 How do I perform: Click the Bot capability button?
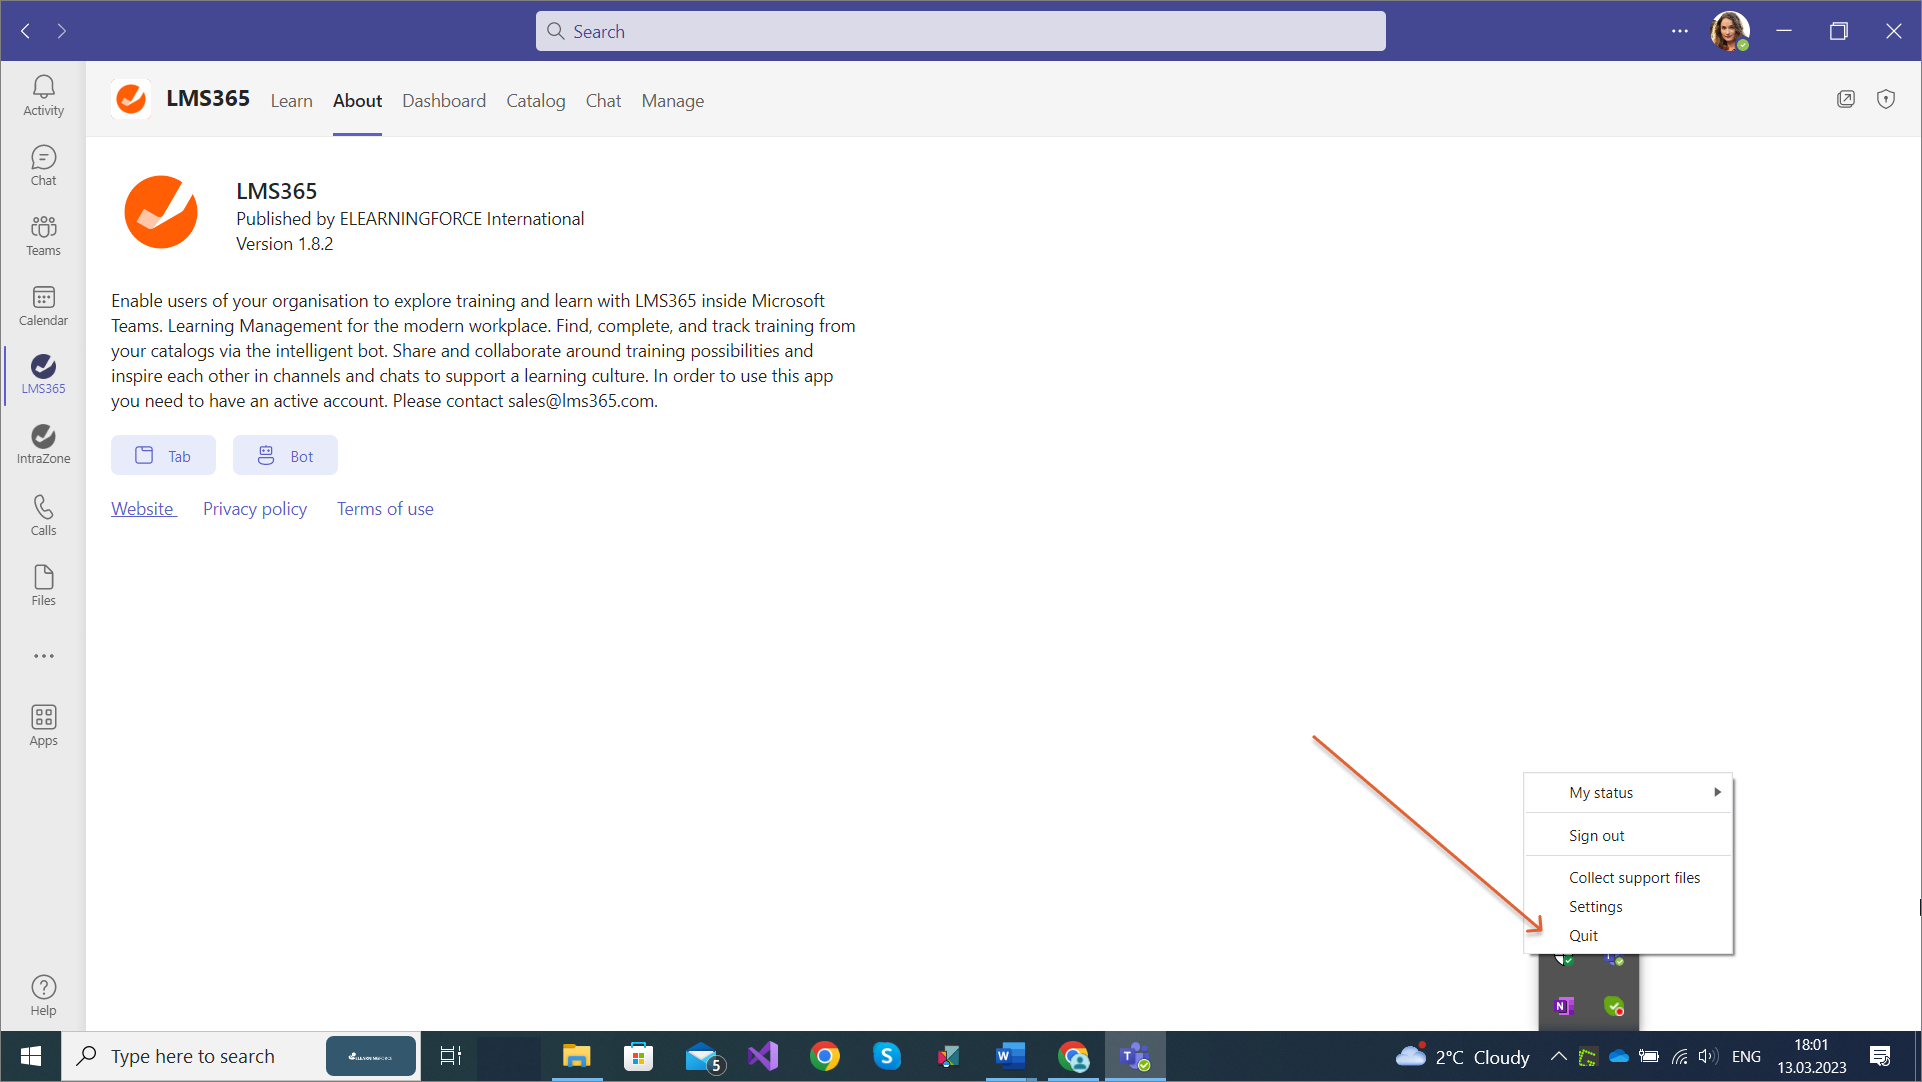285,456
